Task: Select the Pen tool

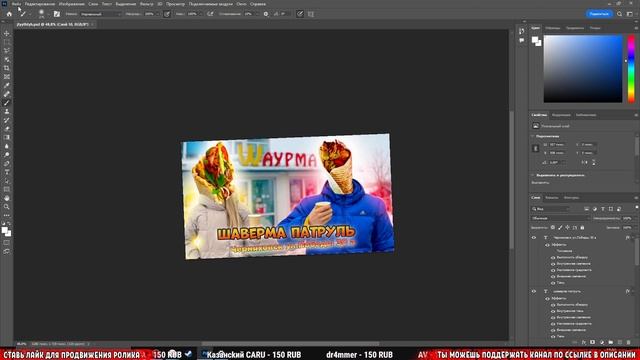Action: point(7,163)
